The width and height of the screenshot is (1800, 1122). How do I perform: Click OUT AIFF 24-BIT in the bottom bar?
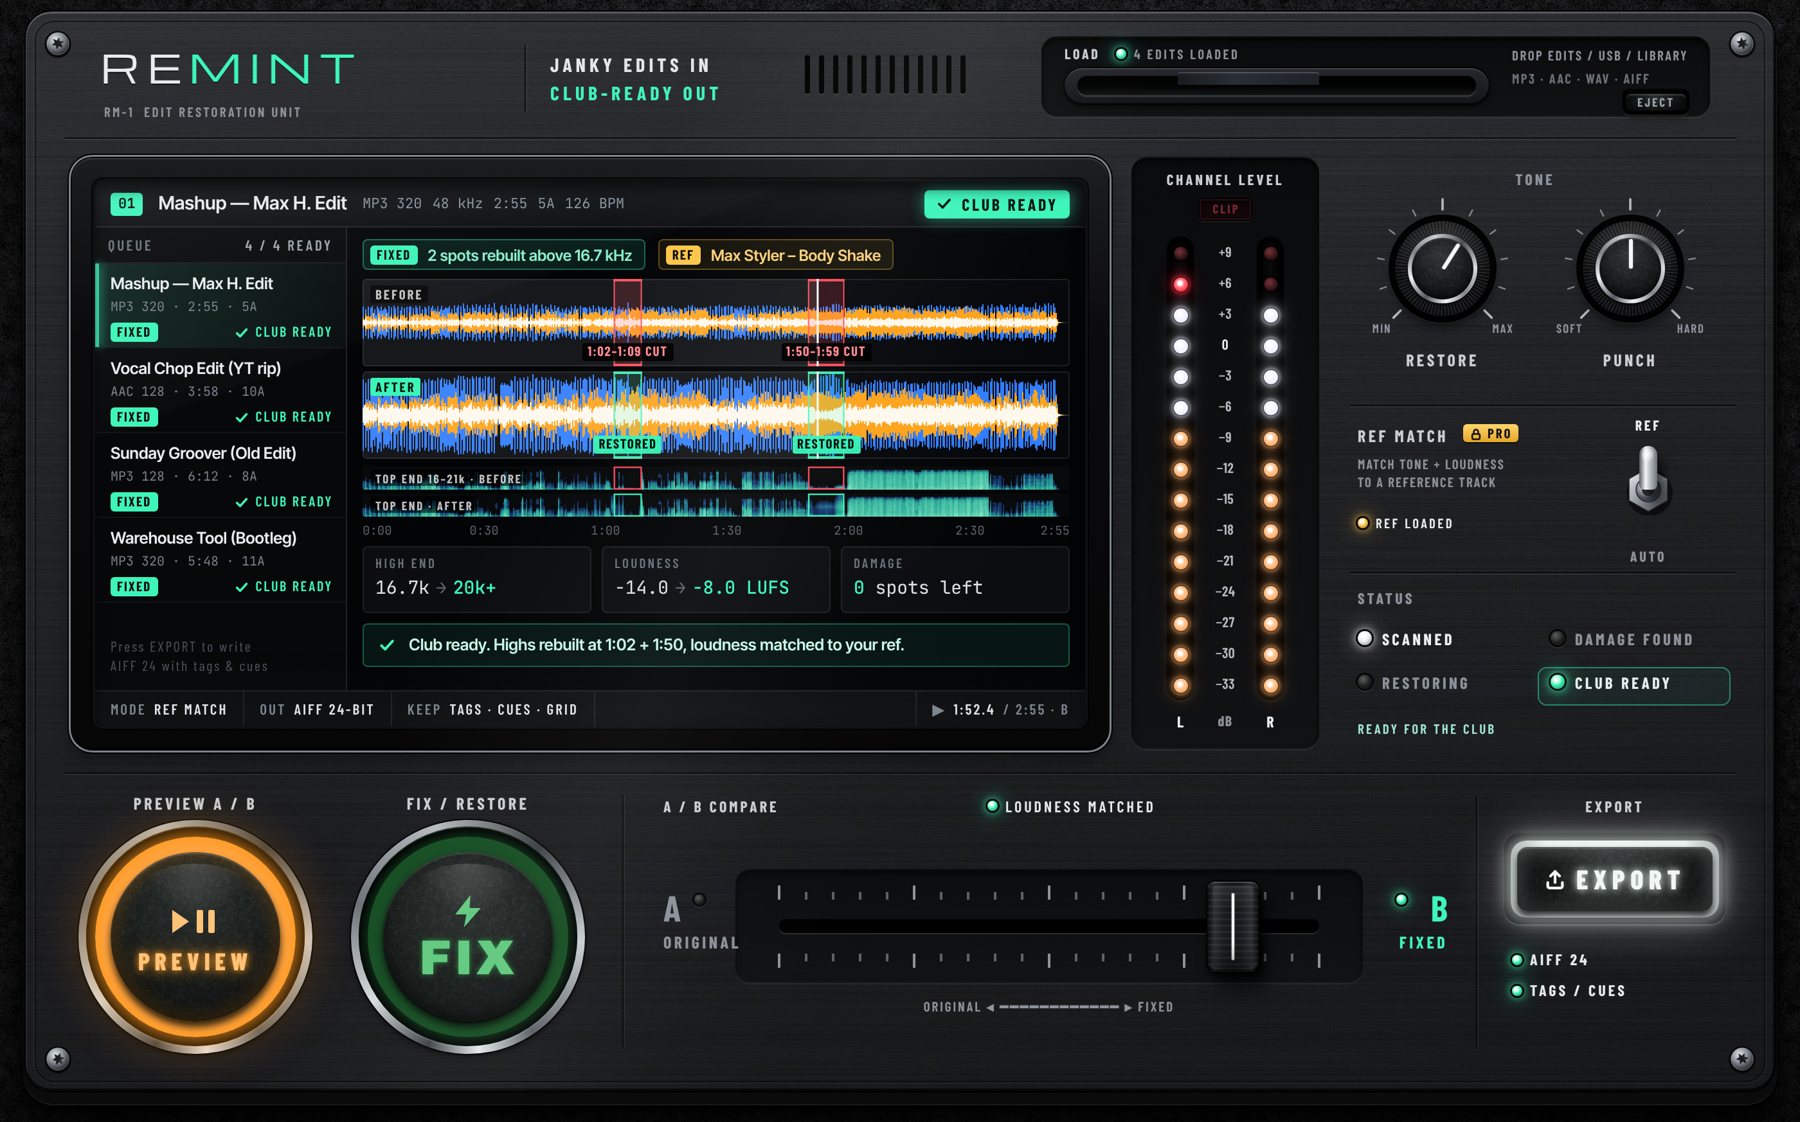pos(317,710)
